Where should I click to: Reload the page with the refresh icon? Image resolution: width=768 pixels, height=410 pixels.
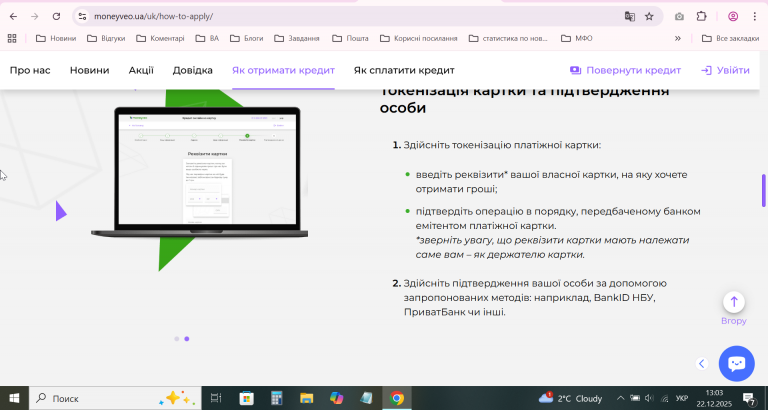coord(56,16)
